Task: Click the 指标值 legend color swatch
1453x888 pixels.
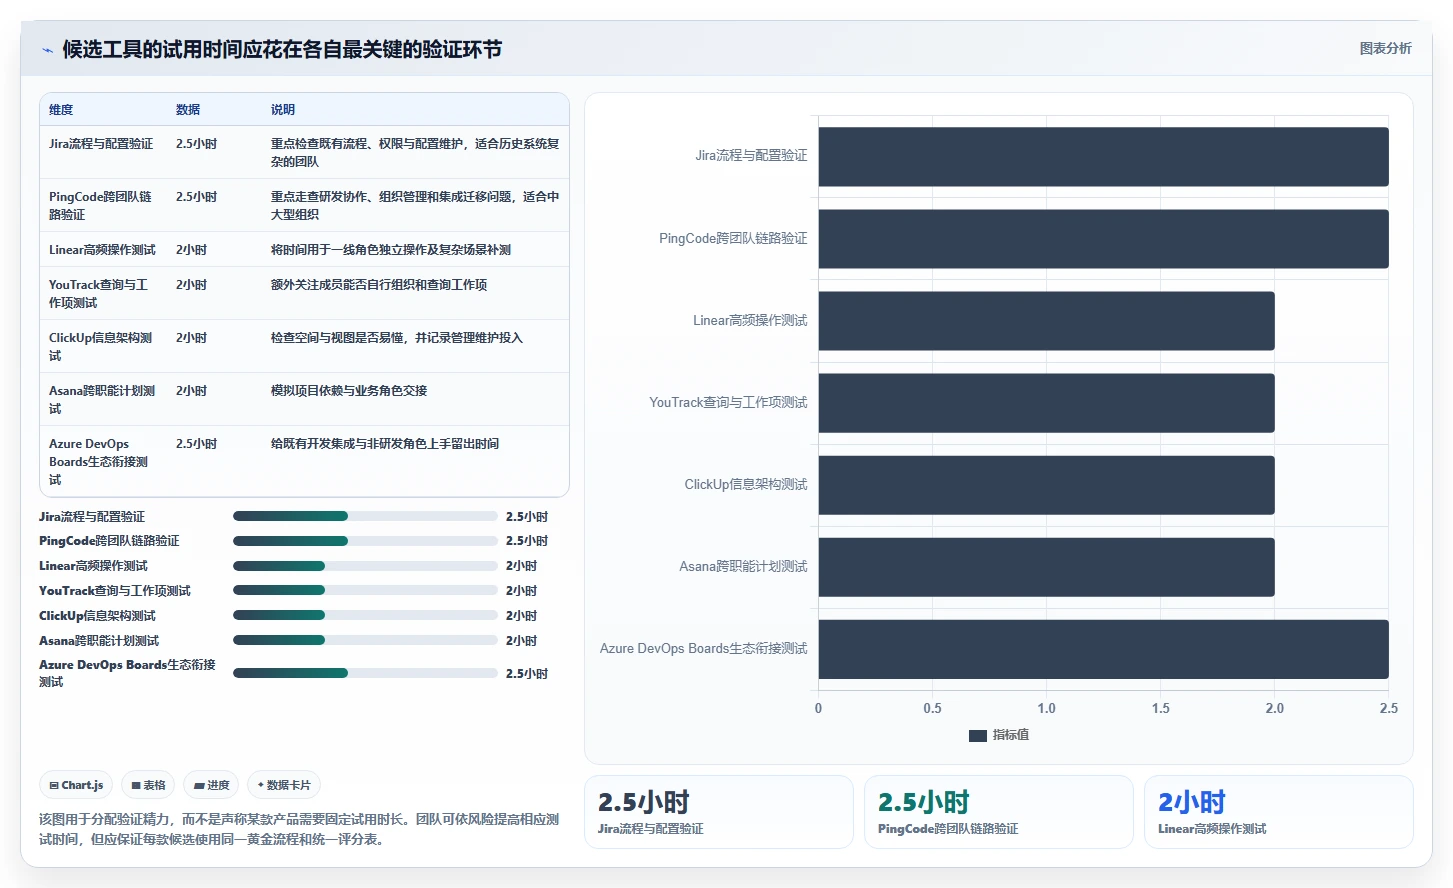Action: (x=978, y=736)
